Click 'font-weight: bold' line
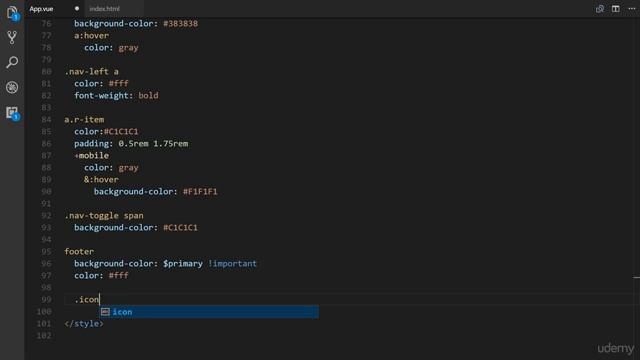The width and height of the screenshot is (640, 360). pyautogui.click(x=116, y=96)
